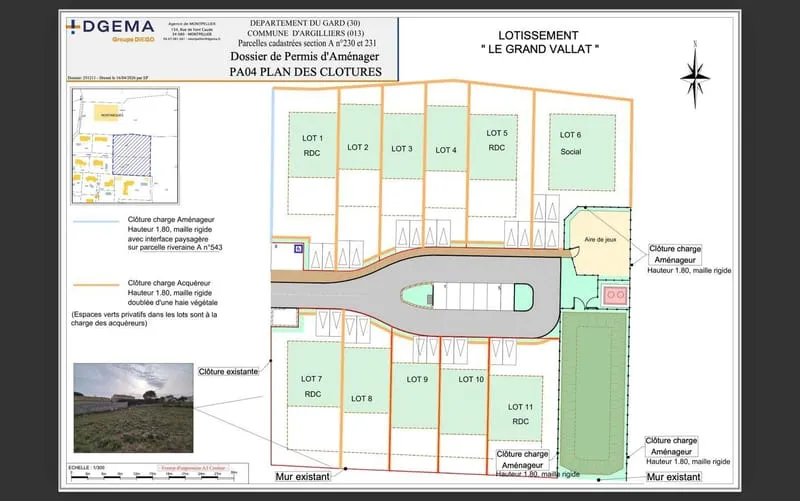
Task: Click legend text "sur parcelle riveraine A n°543"
Action: point(175,248)
